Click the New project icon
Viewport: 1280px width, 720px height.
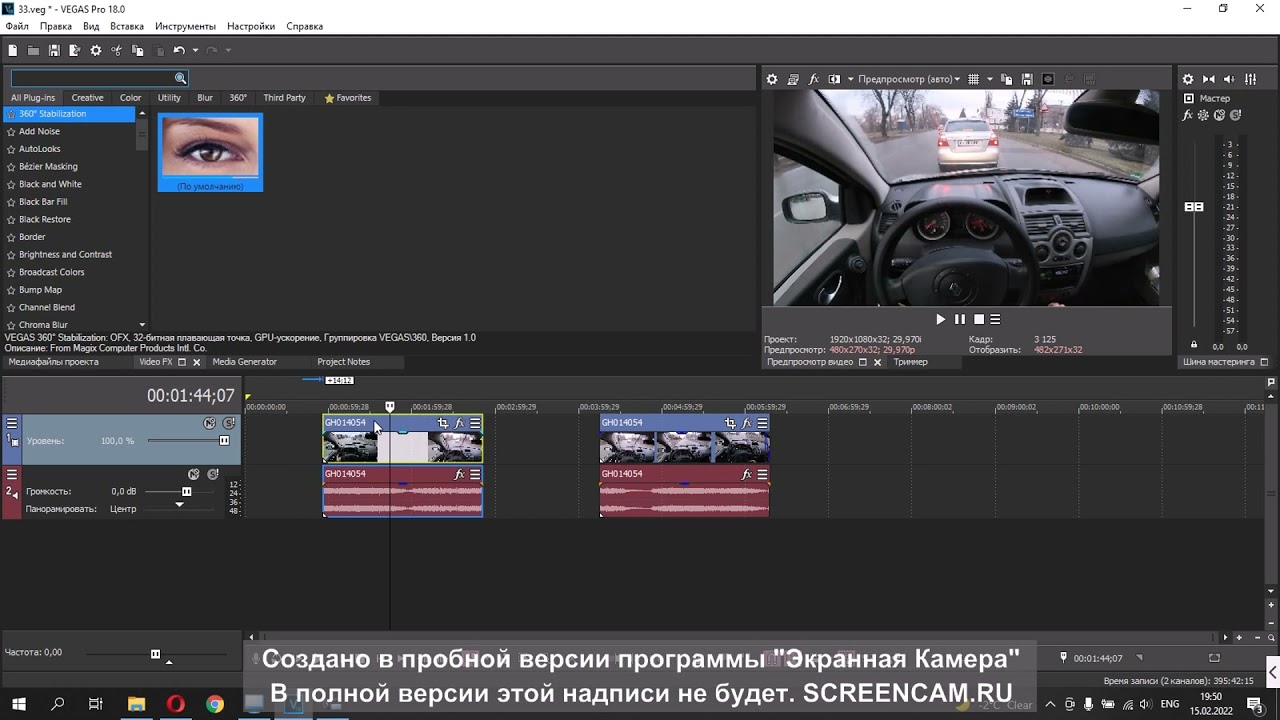tap(13, 50)
